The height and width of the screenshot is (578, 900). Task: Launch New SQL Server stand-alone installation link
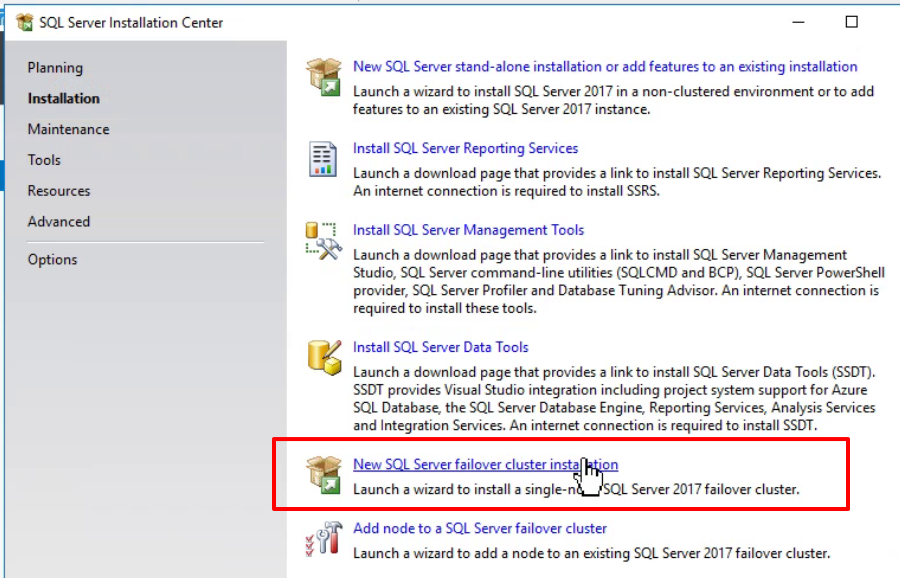pos(605,67)
